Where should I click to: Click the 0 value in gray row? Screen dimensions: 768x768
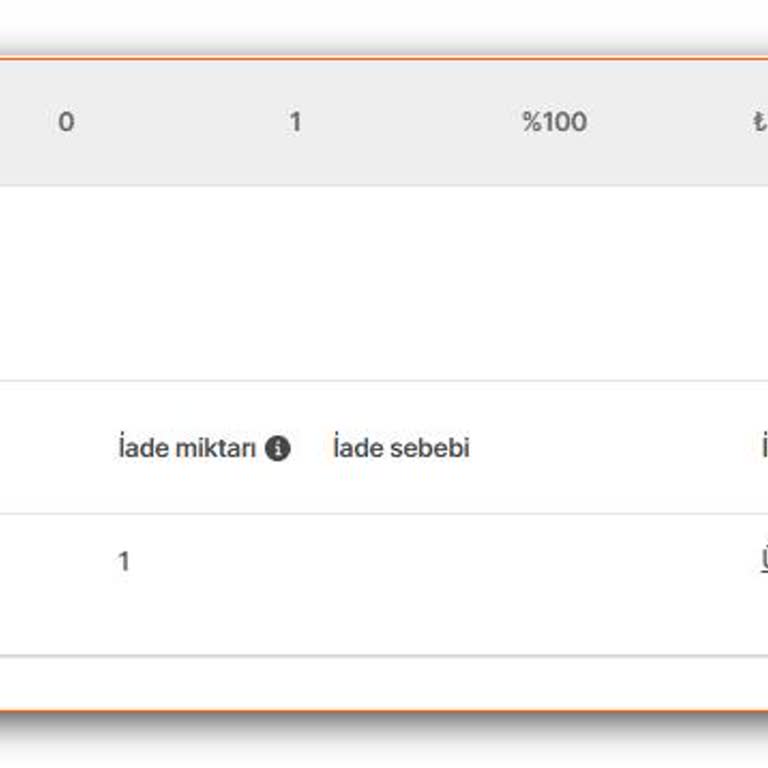click(66, 121)
